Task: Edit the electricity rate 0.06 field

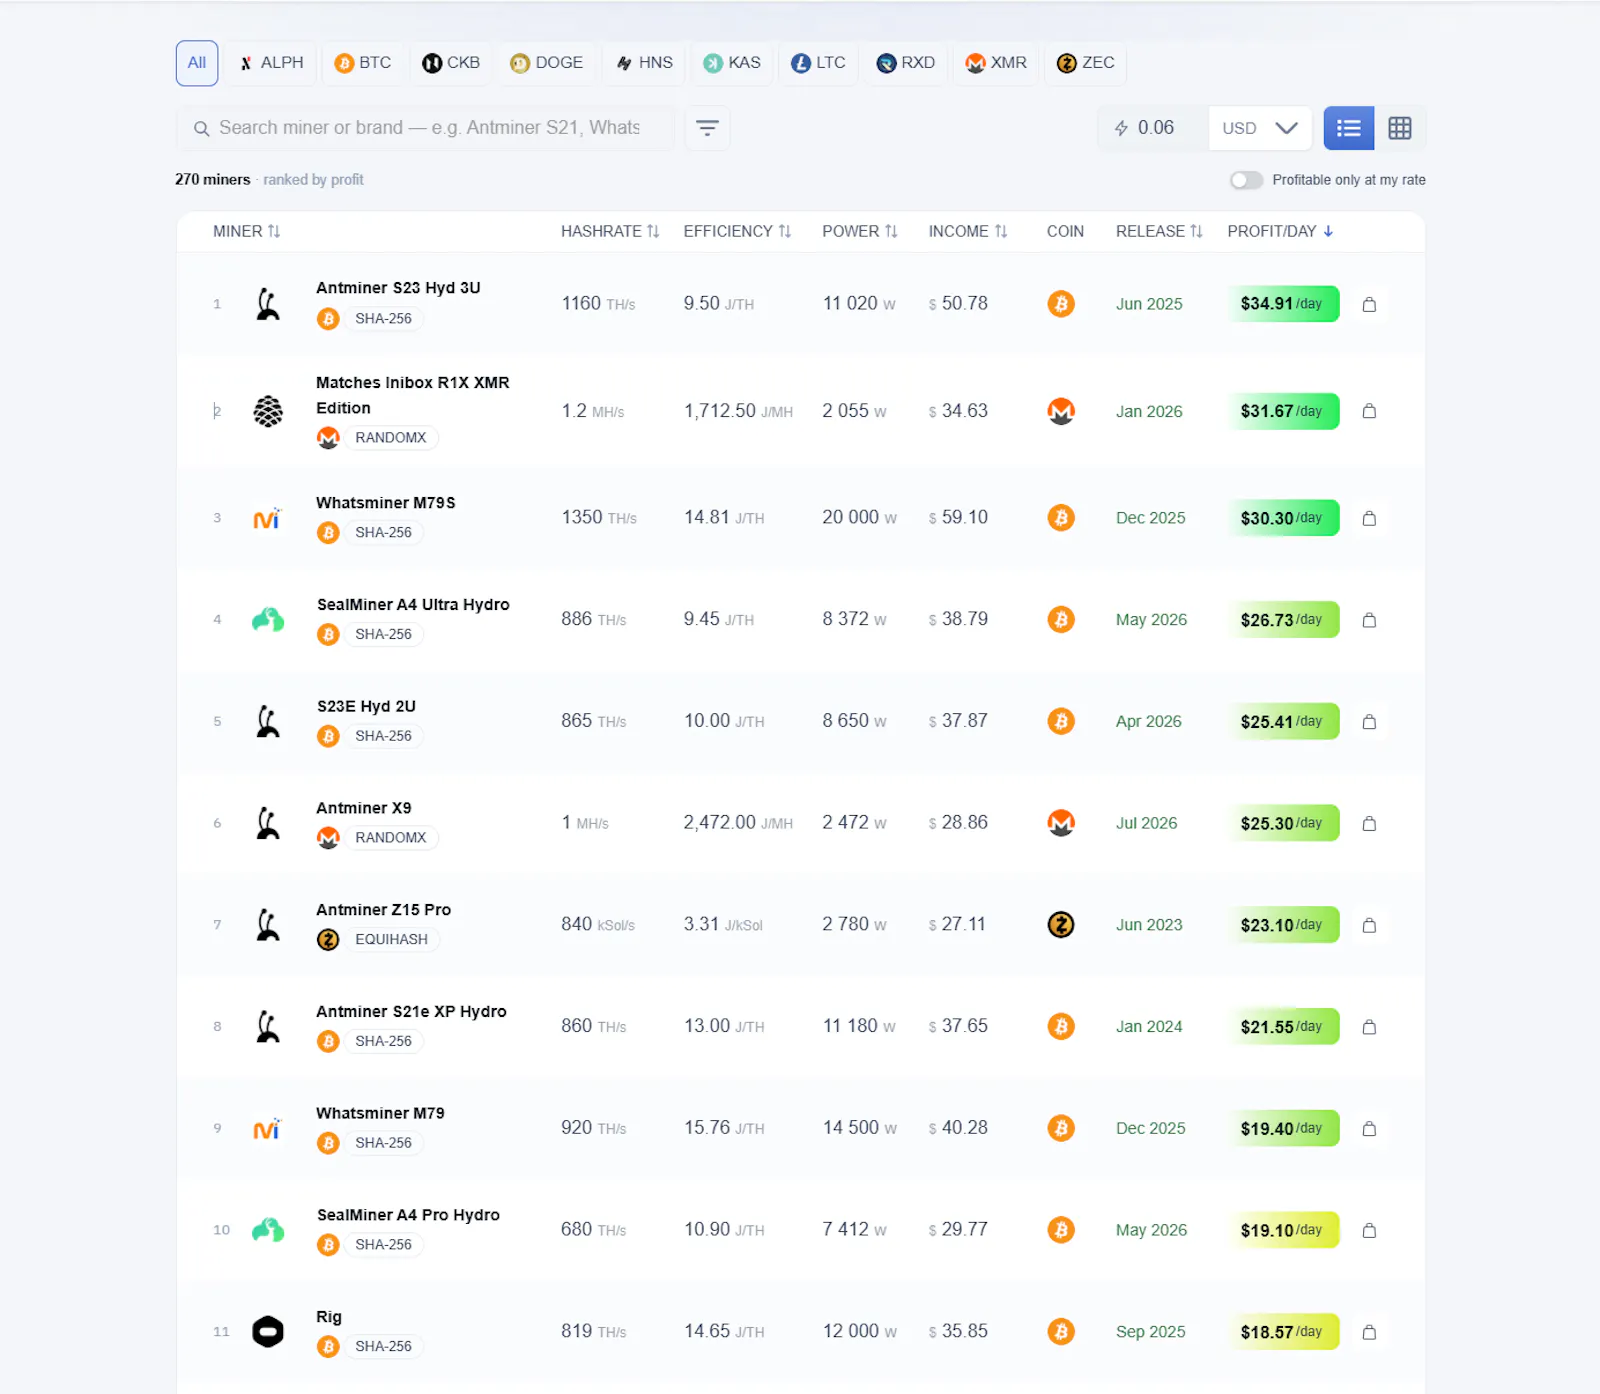Action: (1153, 128)
